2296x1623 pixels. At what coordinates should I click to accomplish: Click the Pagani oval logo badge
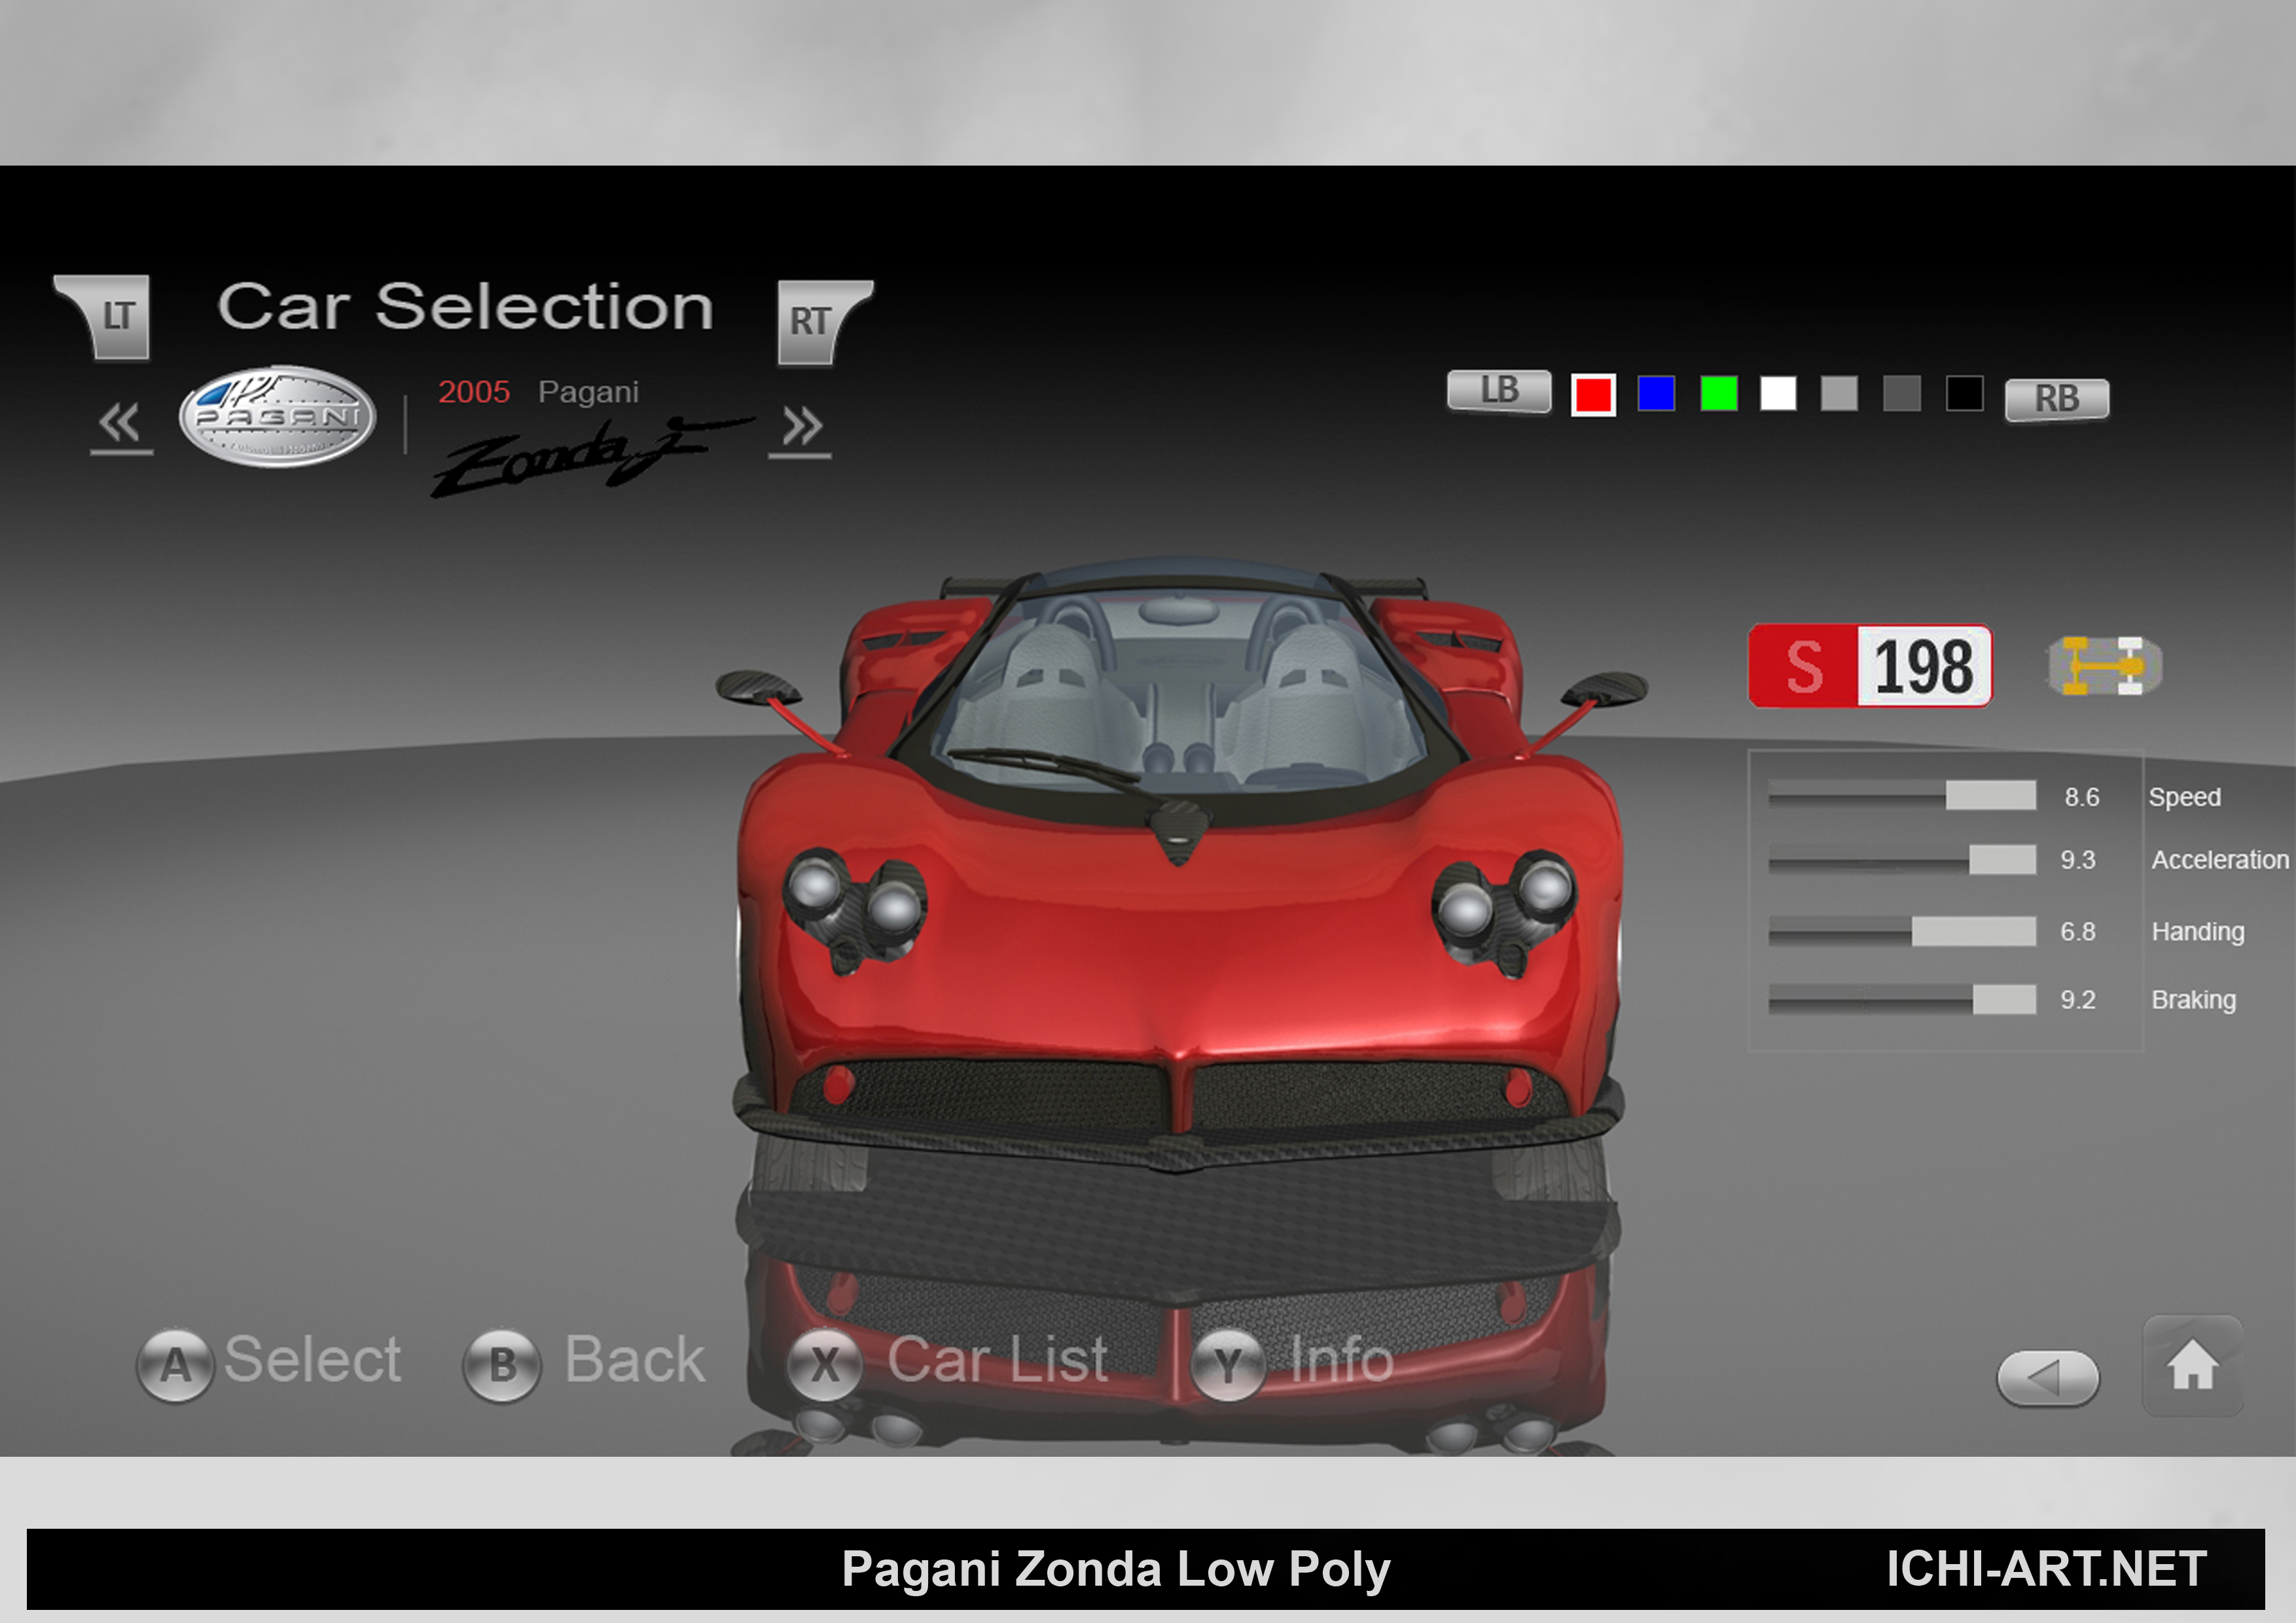277,416
